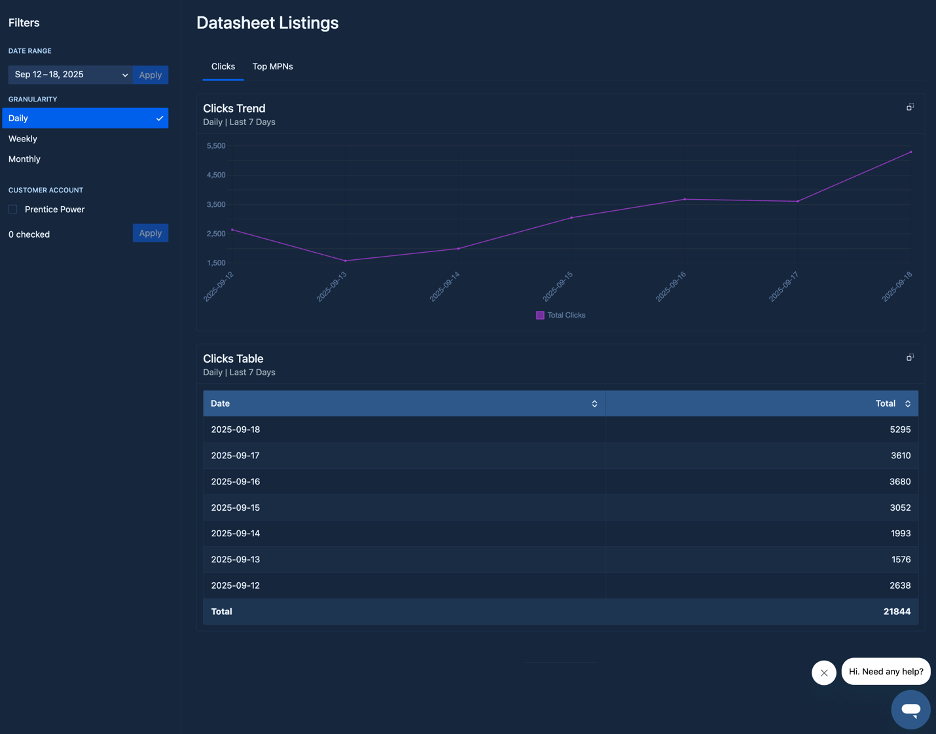Click the Total Clicks purple legend swatch
The width and height of the screenshot is (936, 734).
click(540, 315)
